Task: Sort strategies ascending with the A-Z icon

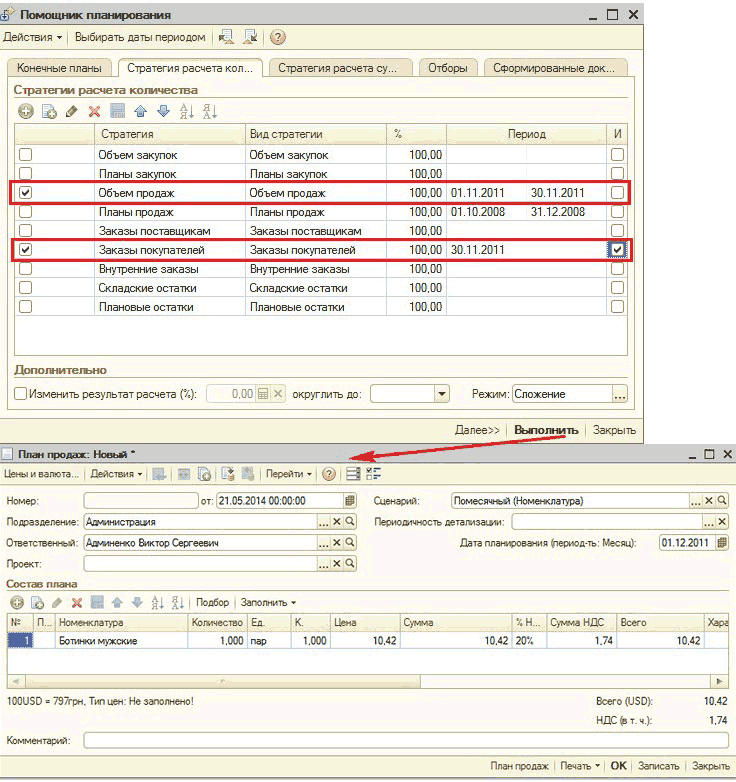Action: 187,112
